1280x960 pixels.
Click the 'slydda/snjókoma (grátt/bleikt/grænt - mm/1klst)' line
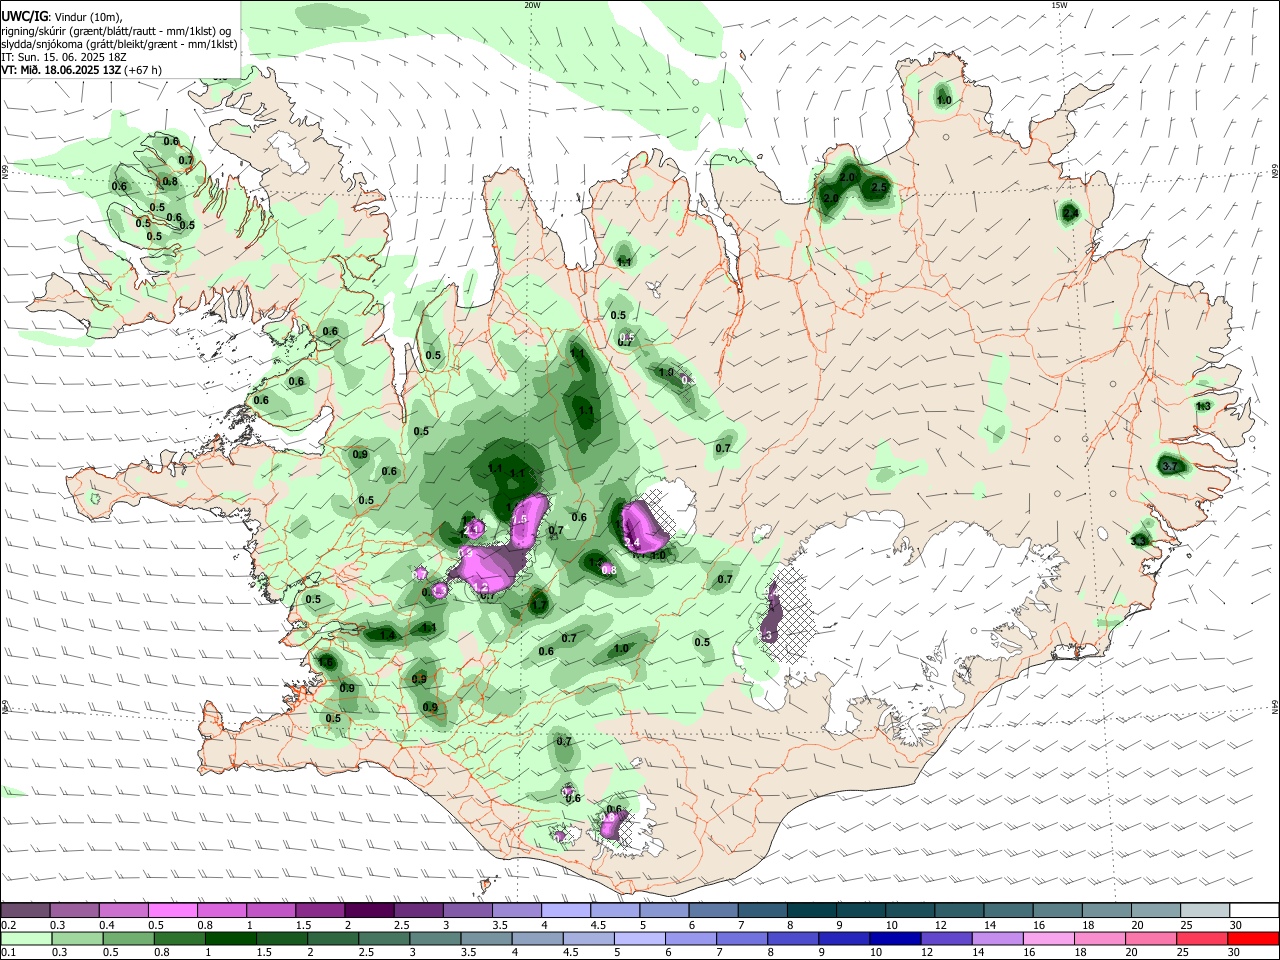[x=119, y=44]
